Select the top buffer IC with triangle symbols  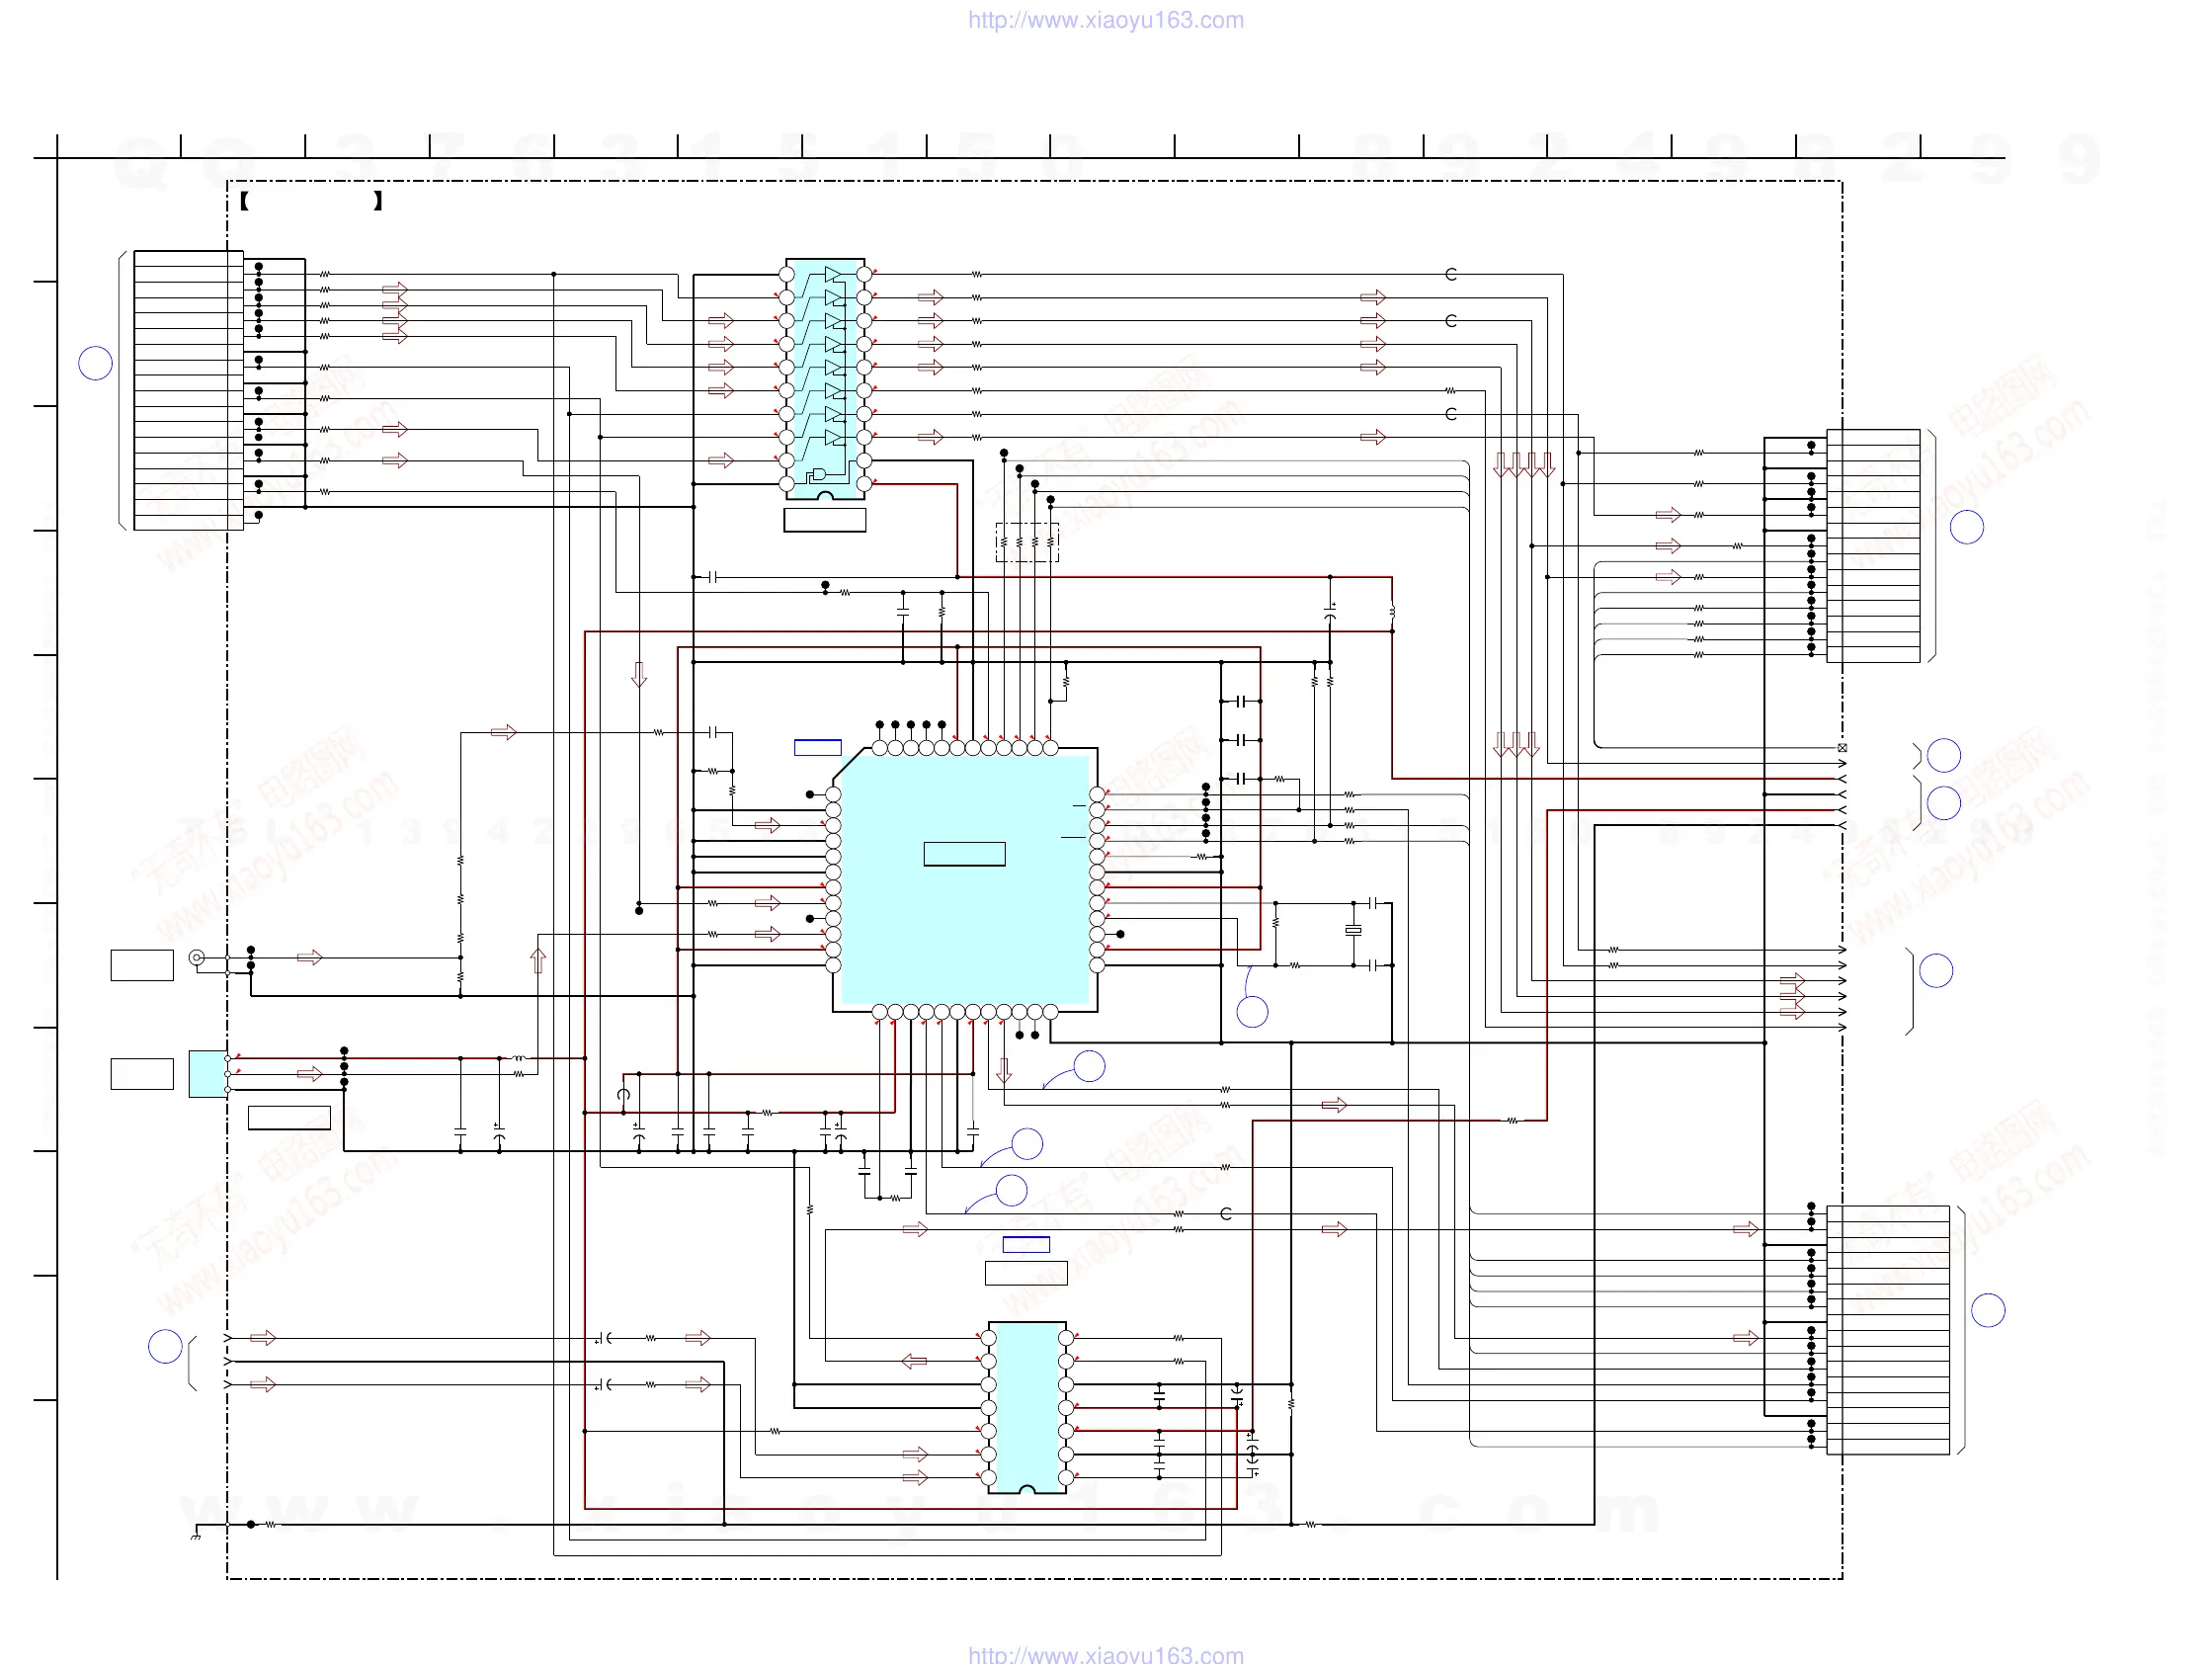[825, 378]
